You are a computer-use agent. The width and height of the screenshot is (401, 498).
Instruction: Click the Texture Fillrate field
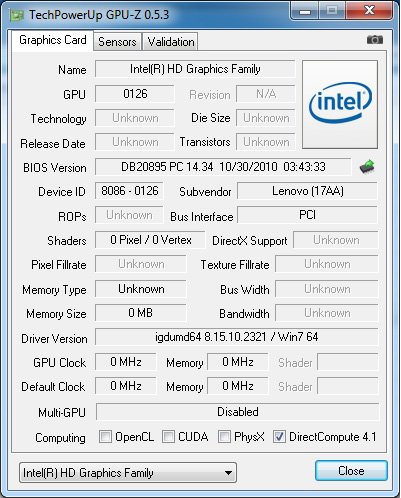(327, 264)
